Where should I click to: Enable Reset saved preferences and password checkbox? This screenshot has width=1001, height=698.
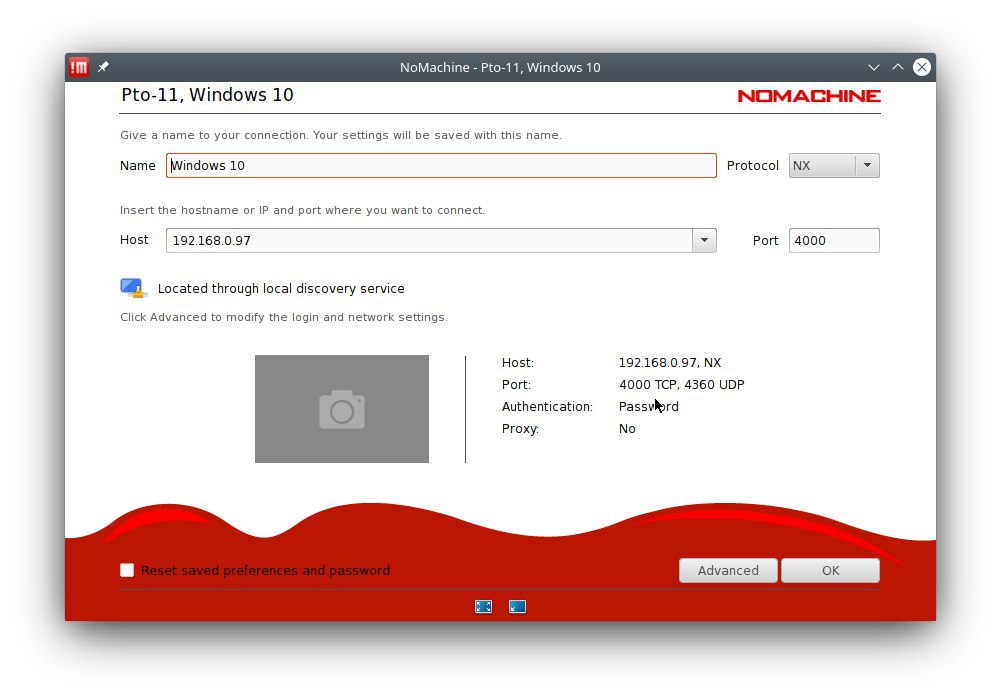click(x=127, y=570)
